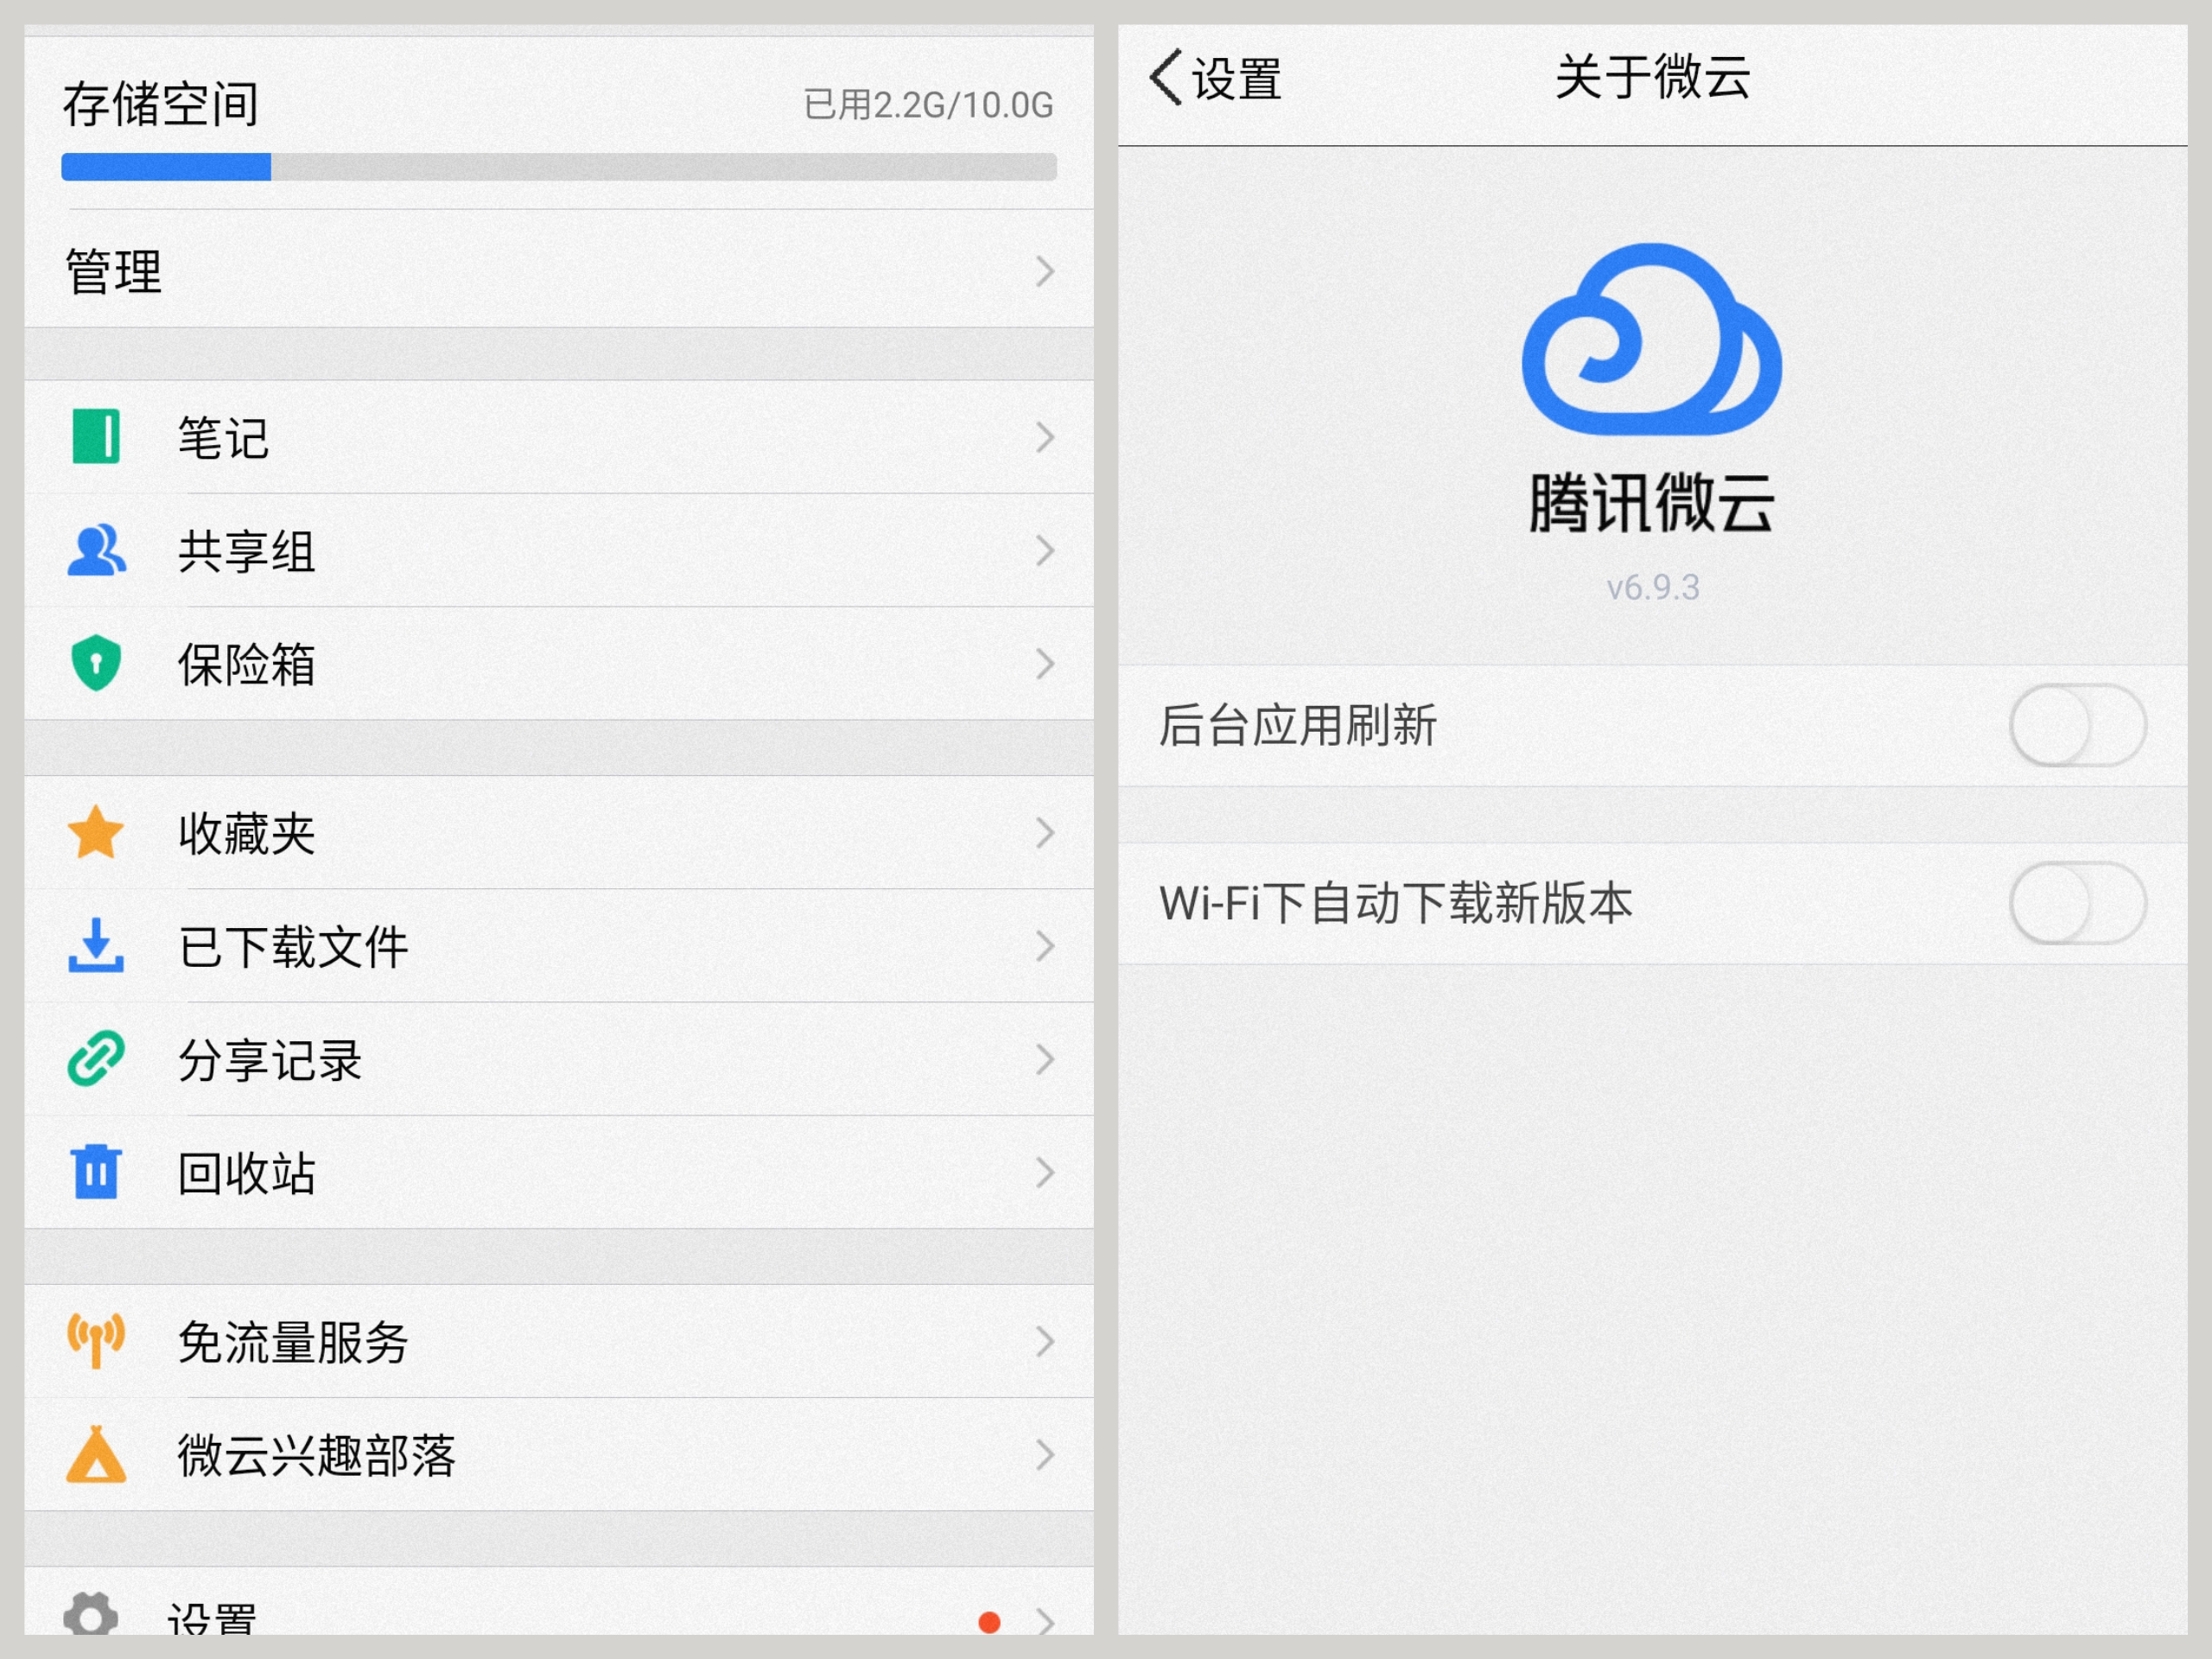Open 共享组 via its right chevron
Screen dimensions: 2212x1659
(1045, 550)
